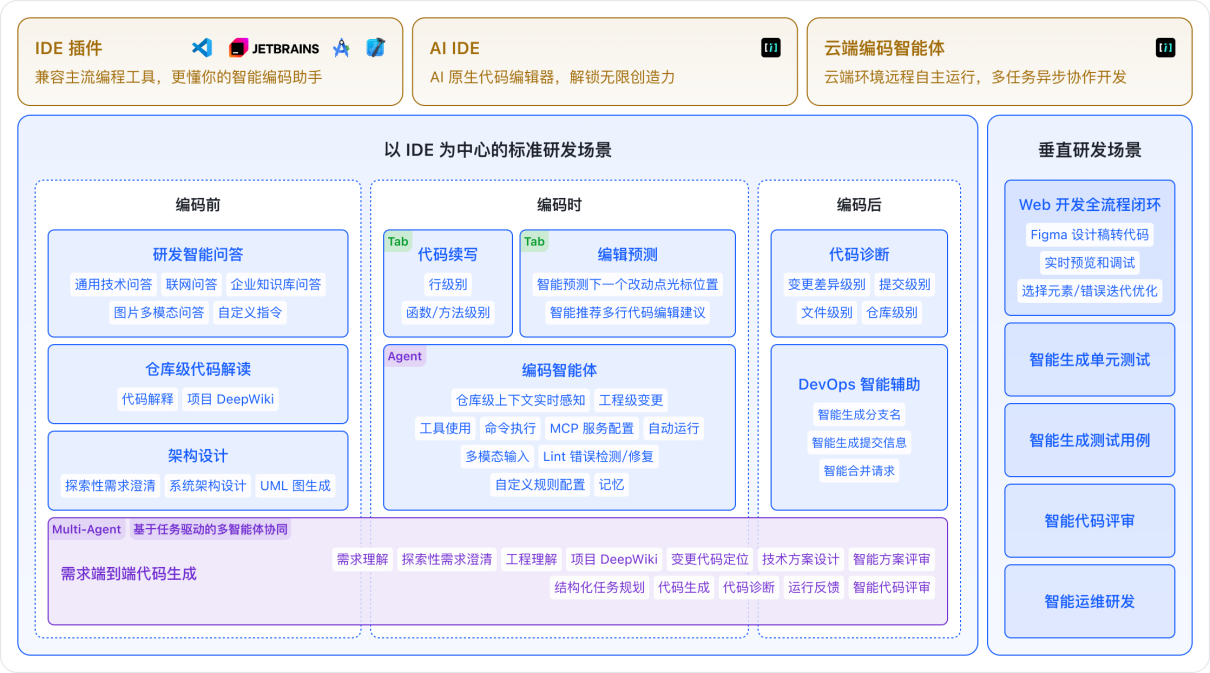Click the purple Agent badge above 编码智能体
Image resolution: width=1210 pixels, height=673 pixels.
point(404,356)
